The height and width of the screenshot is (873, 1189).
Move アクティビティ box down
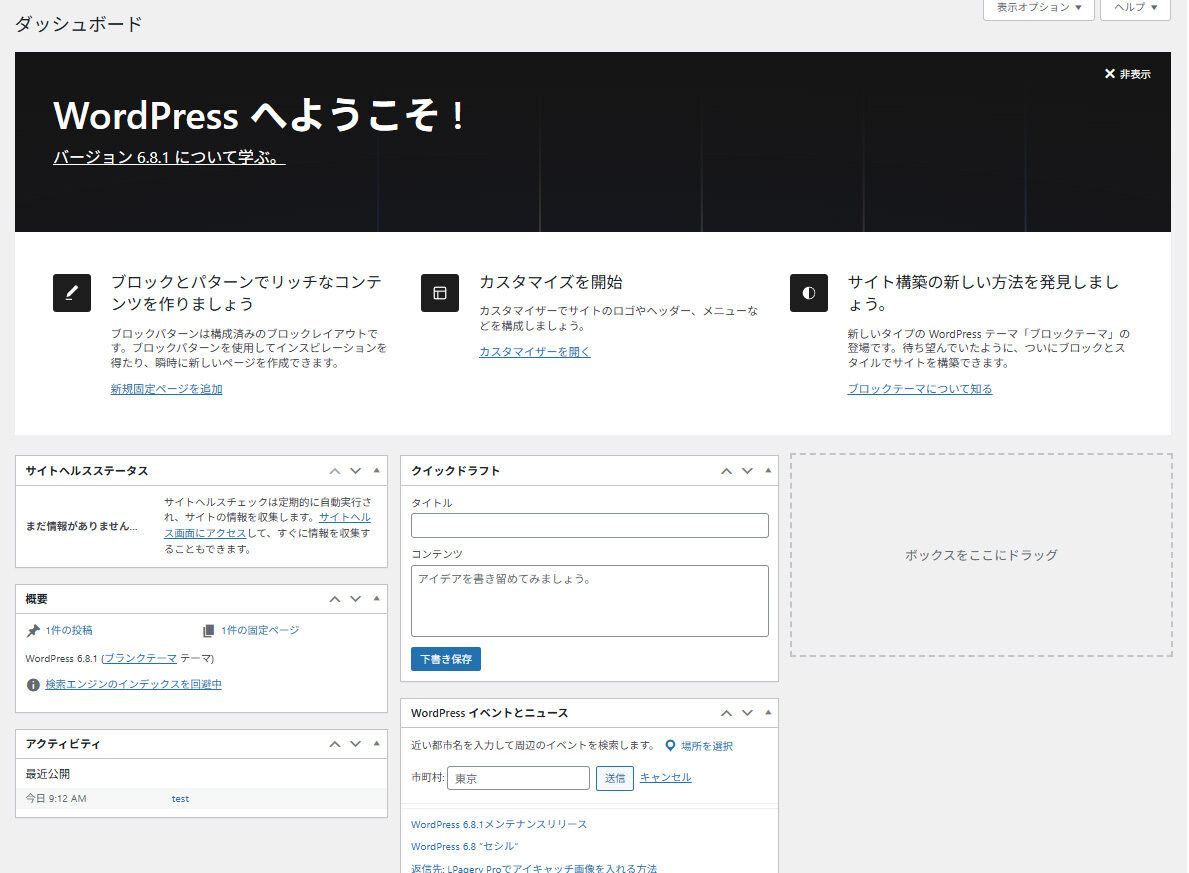(355, 744)
